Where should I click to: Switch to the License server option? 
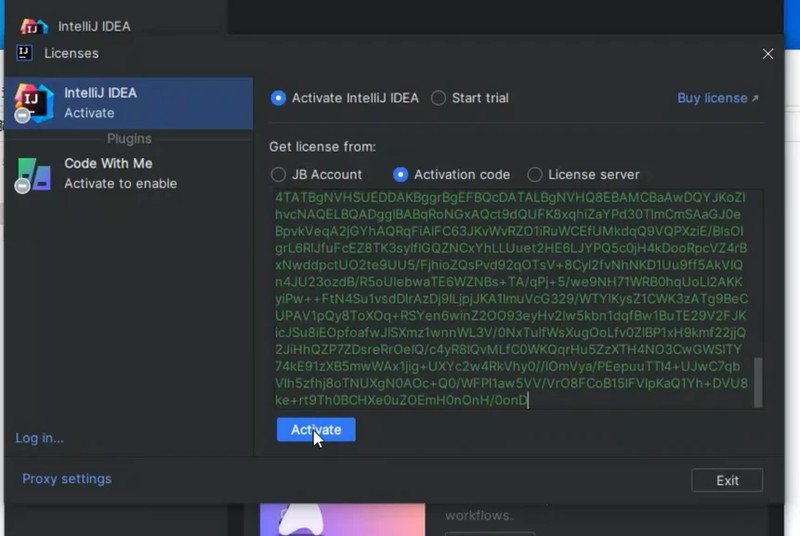535,174
